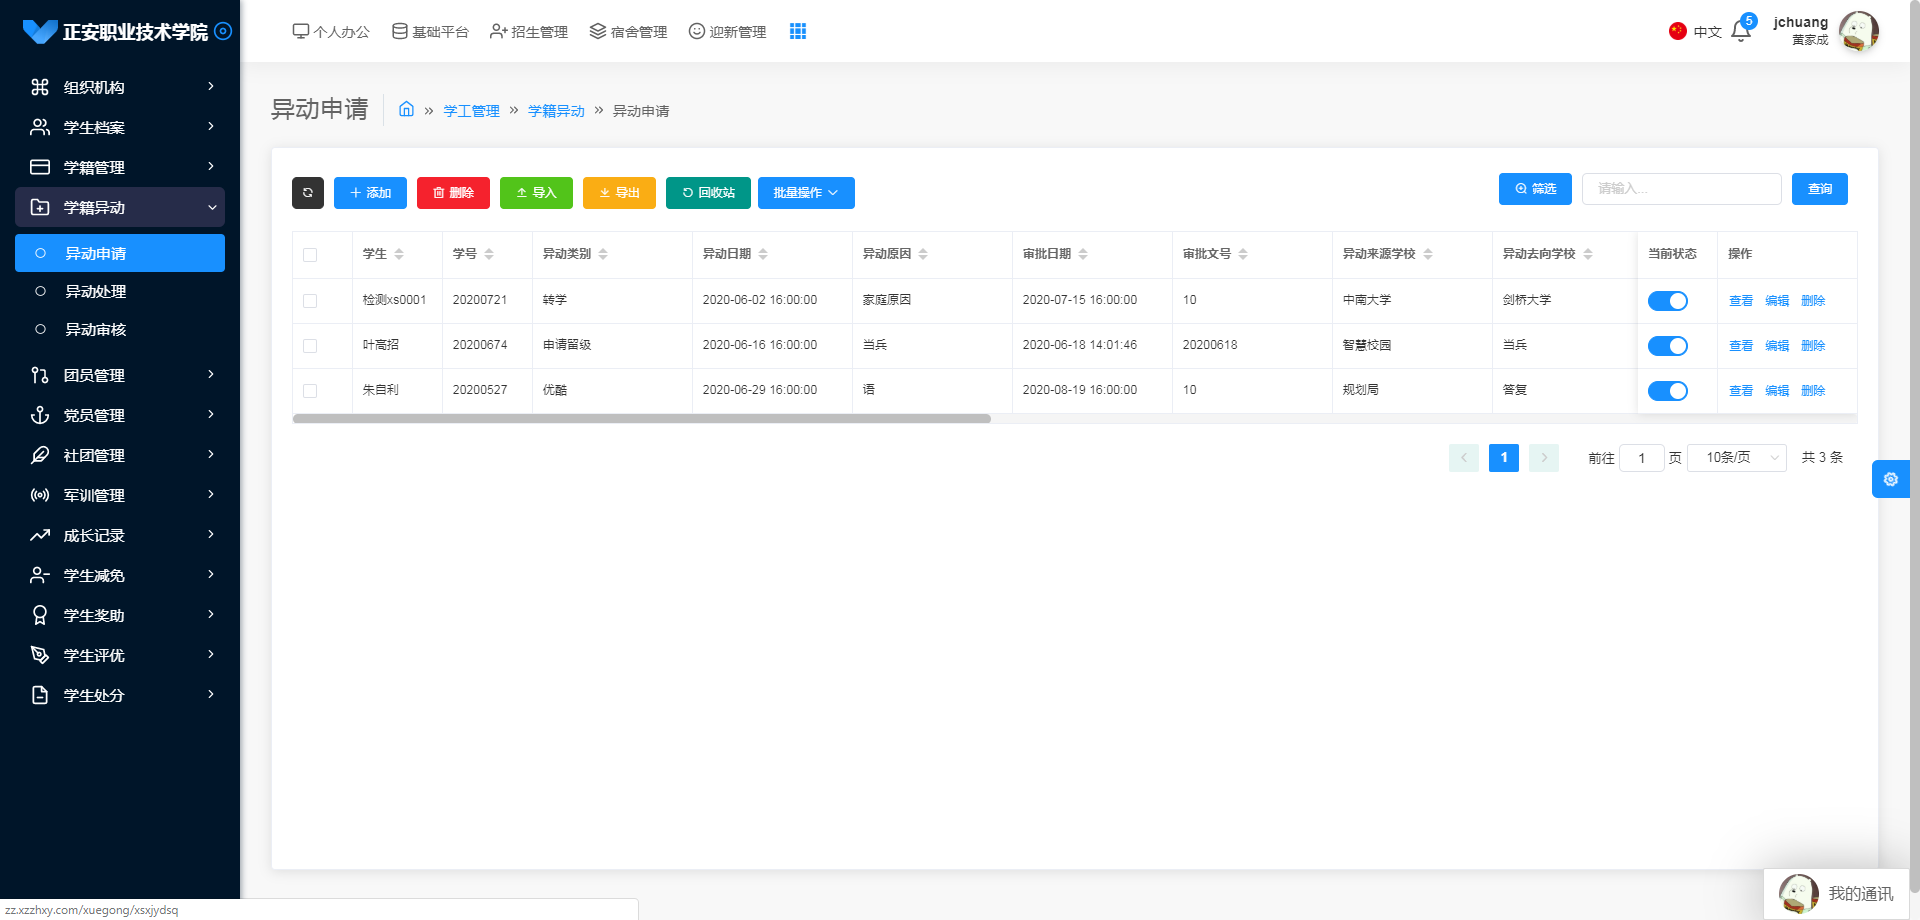Open notifications bell icon
Image resolution: width=1920 pixels, height=920 pixels.
coord(1741,31)
